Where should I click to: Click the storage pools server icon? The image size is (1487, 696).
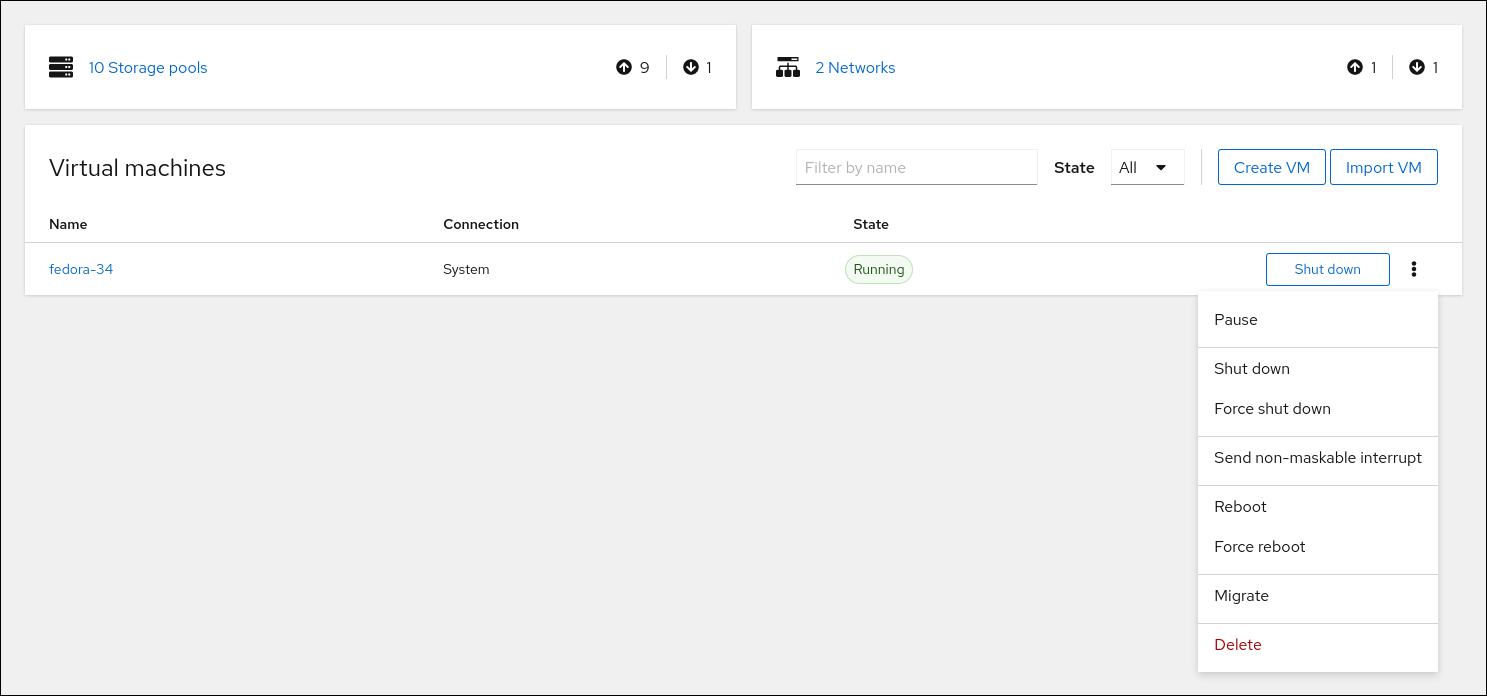pyautogui.click(x=62, y=68)
